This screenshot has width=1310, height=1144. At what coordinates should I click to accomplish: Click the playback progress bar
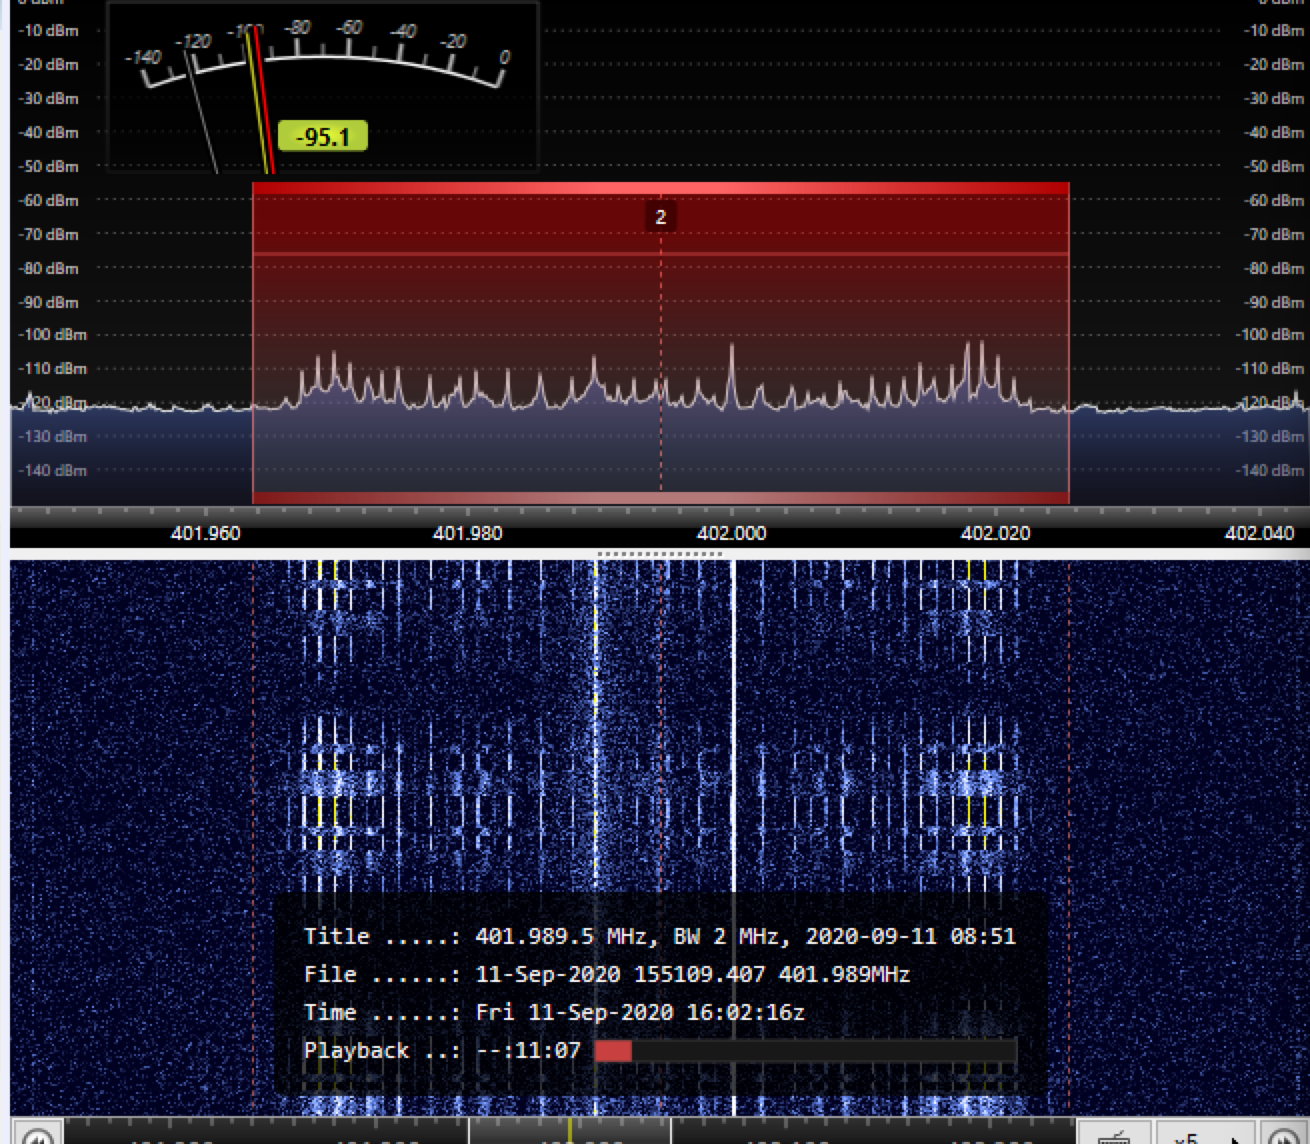click(x=805, y=1051)
